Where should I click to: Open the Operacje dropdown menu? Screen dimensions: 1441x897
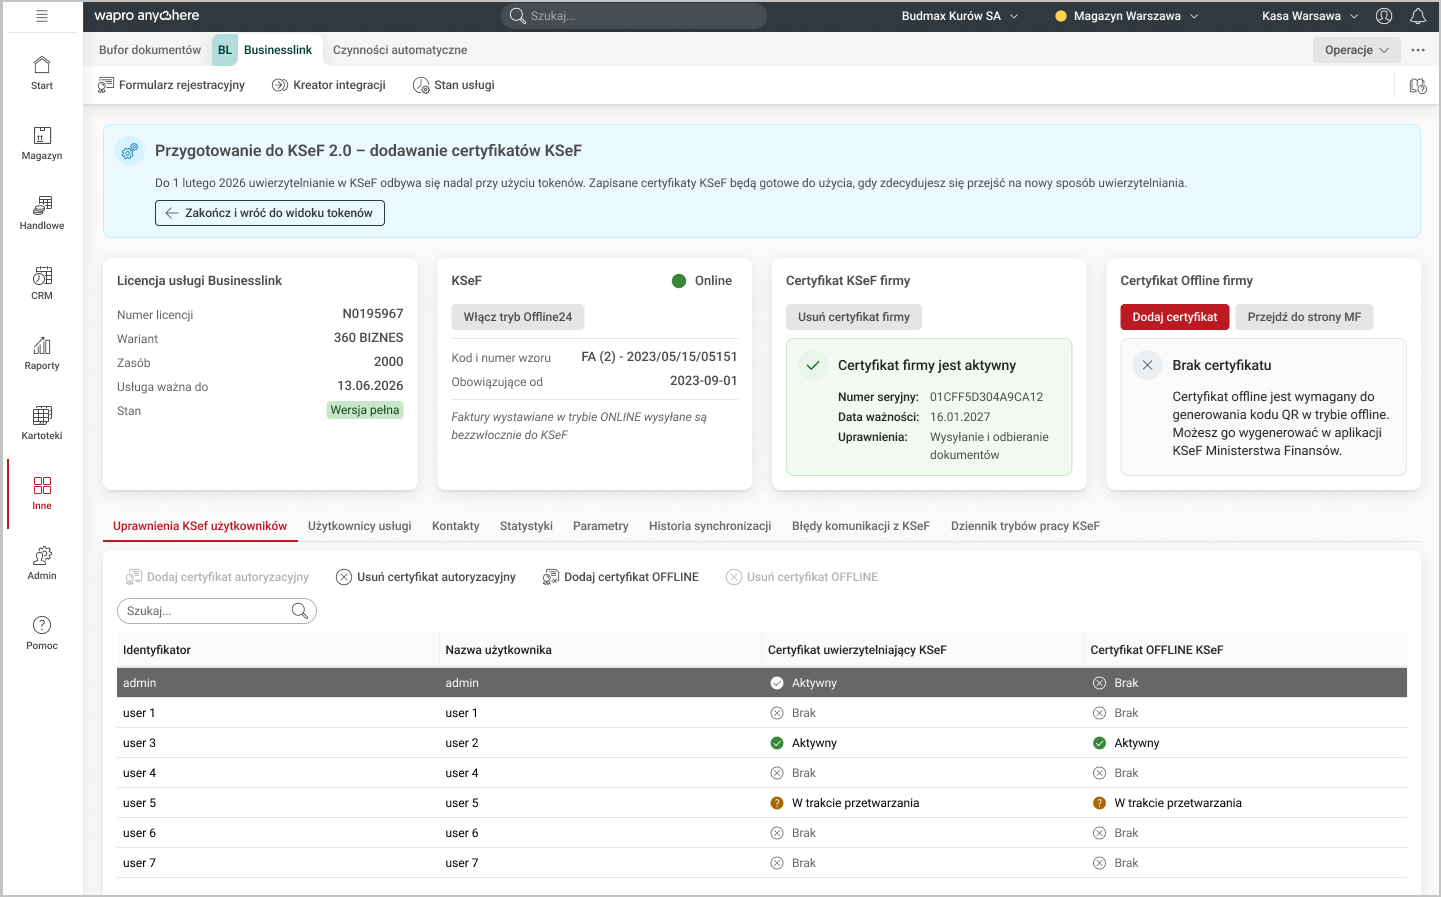[x=1356, y=50]
